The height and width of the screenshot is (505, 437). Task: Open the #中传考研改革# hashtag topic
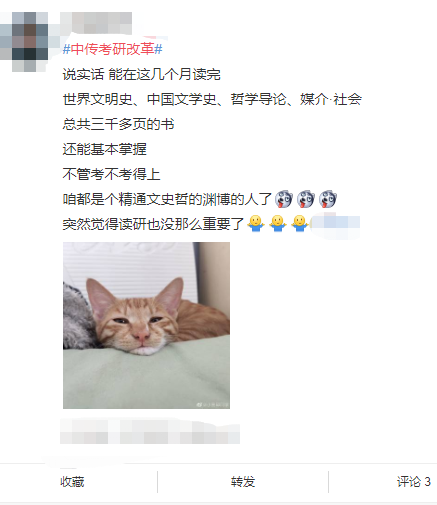(x=112, y=49)
